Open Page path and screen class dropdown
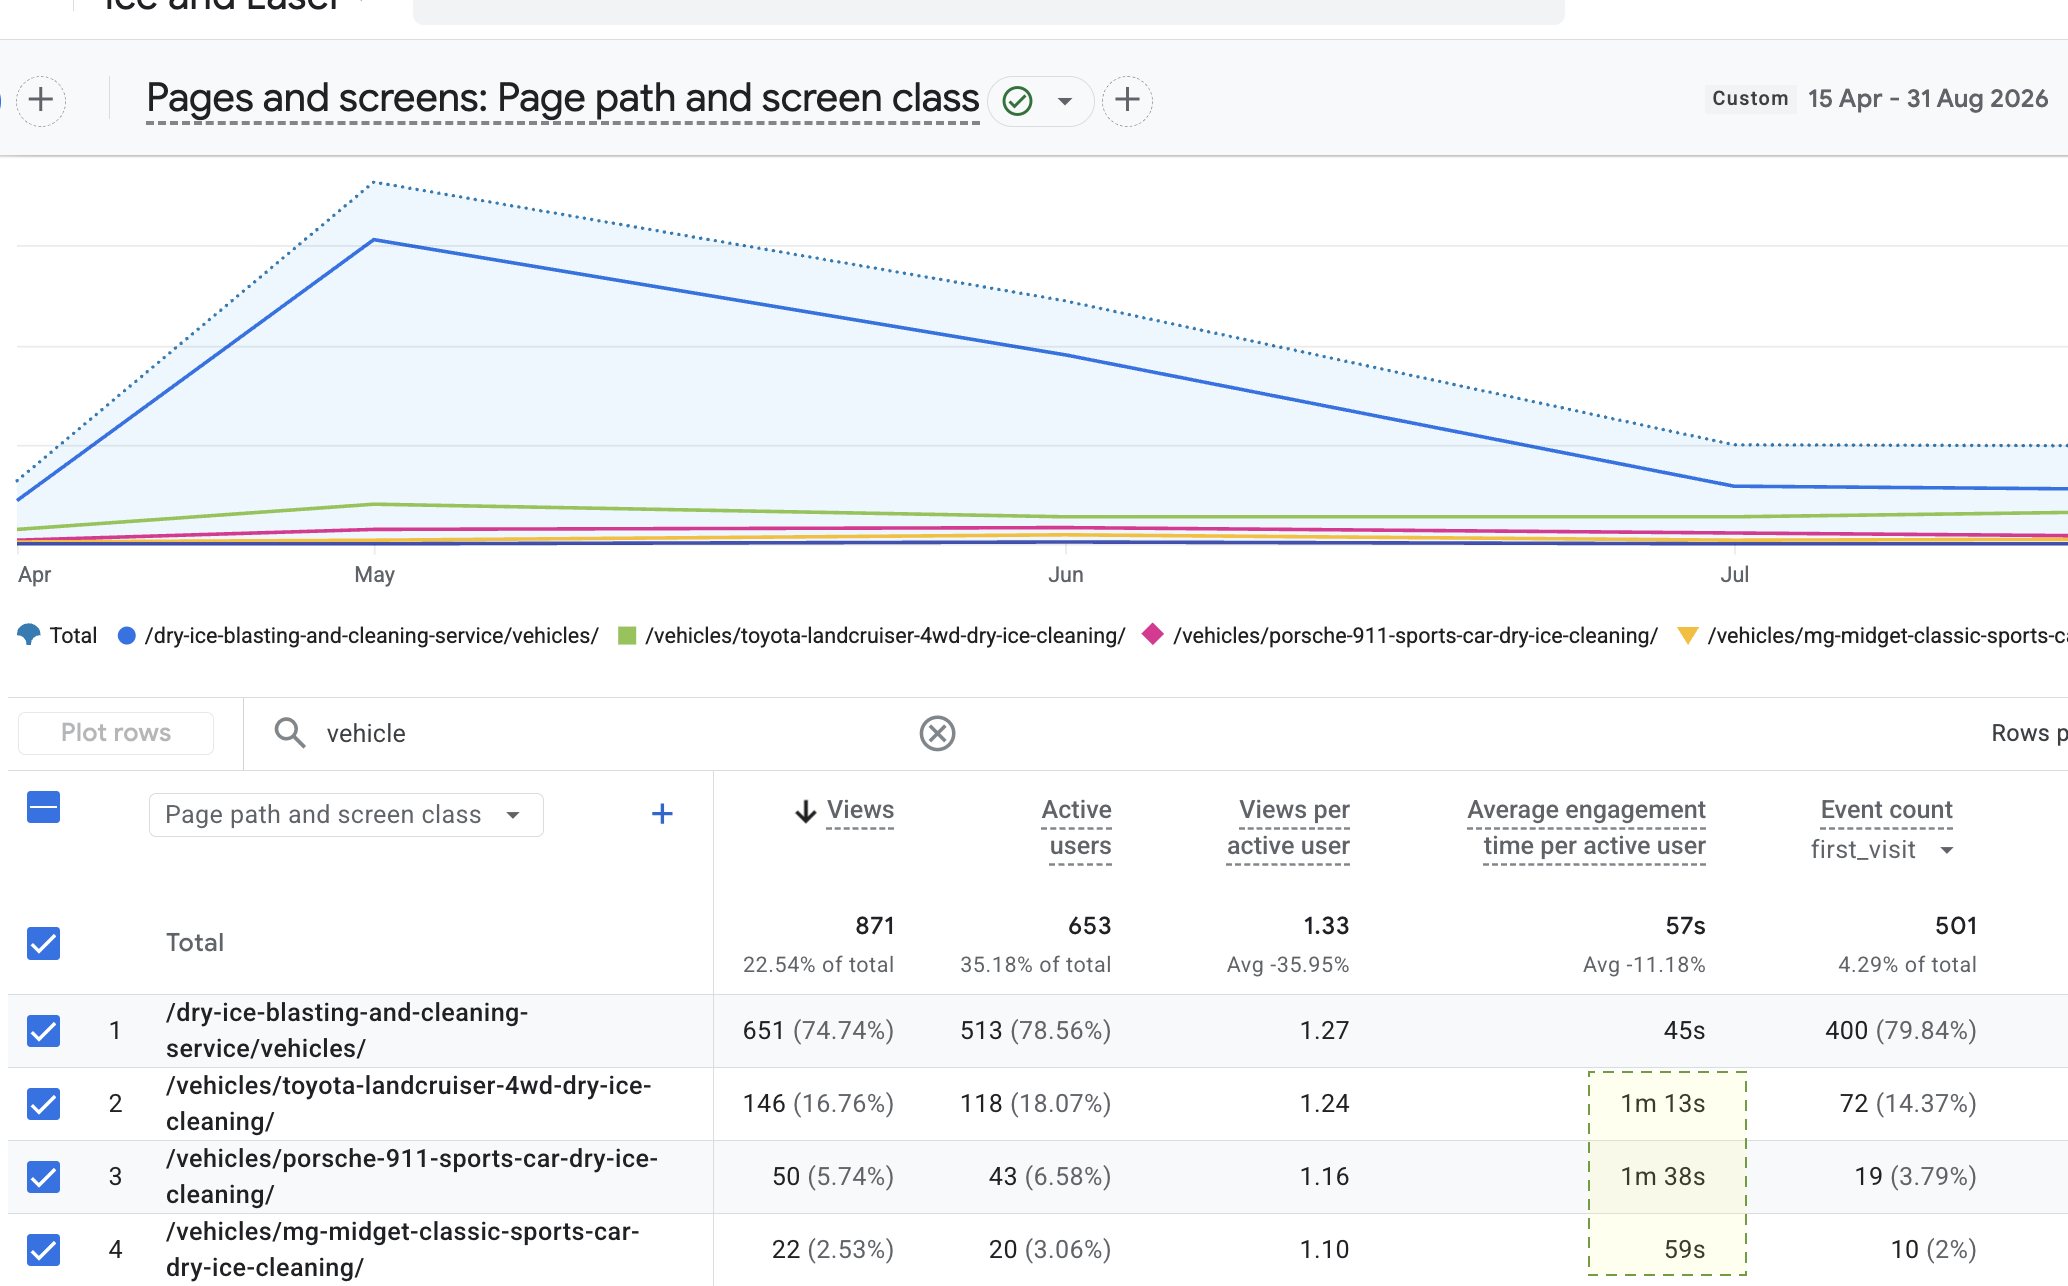 346,814
